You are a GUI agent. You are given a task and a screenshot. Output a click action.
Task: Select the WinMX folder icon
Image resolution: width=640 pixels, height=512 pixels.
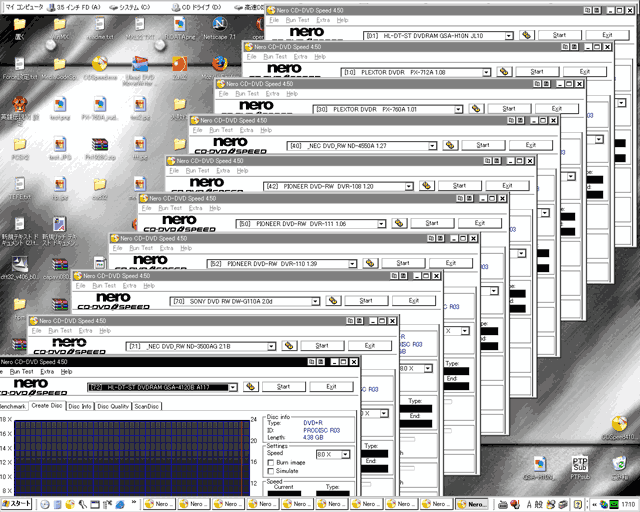60,28
